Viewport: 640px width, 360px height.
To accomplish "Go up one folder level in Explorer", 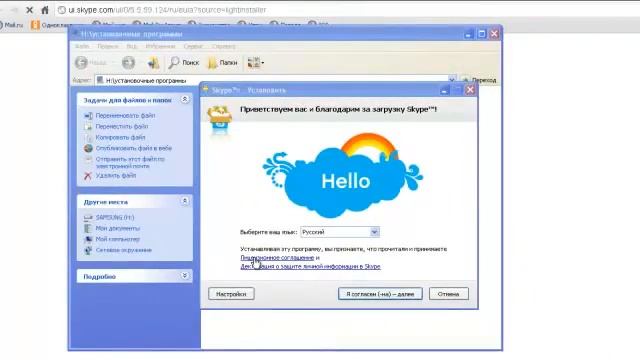I will 153,62.
